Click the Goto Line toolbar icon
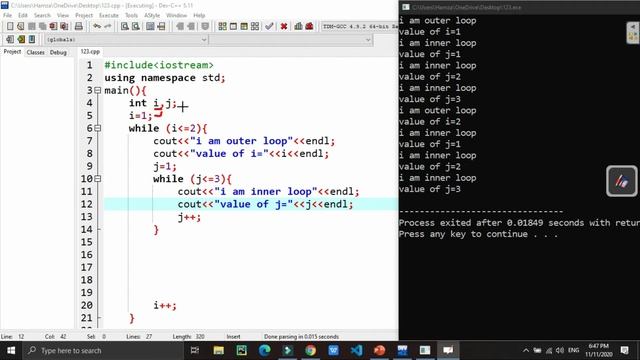 pyautogui.click(x=161, y=27)
